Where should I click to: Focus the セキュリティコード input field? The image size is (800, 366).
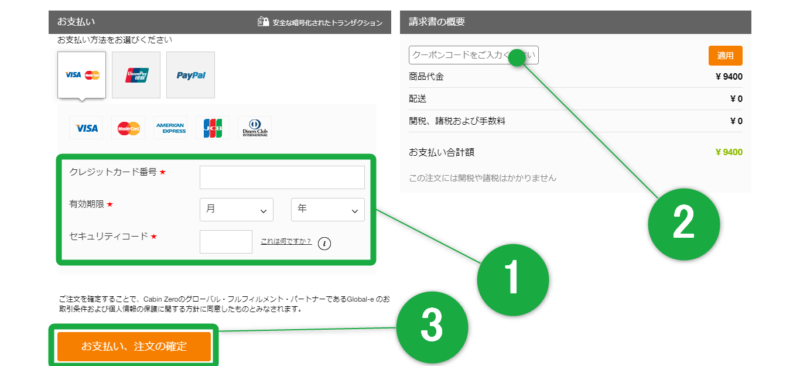coord(226,242)
